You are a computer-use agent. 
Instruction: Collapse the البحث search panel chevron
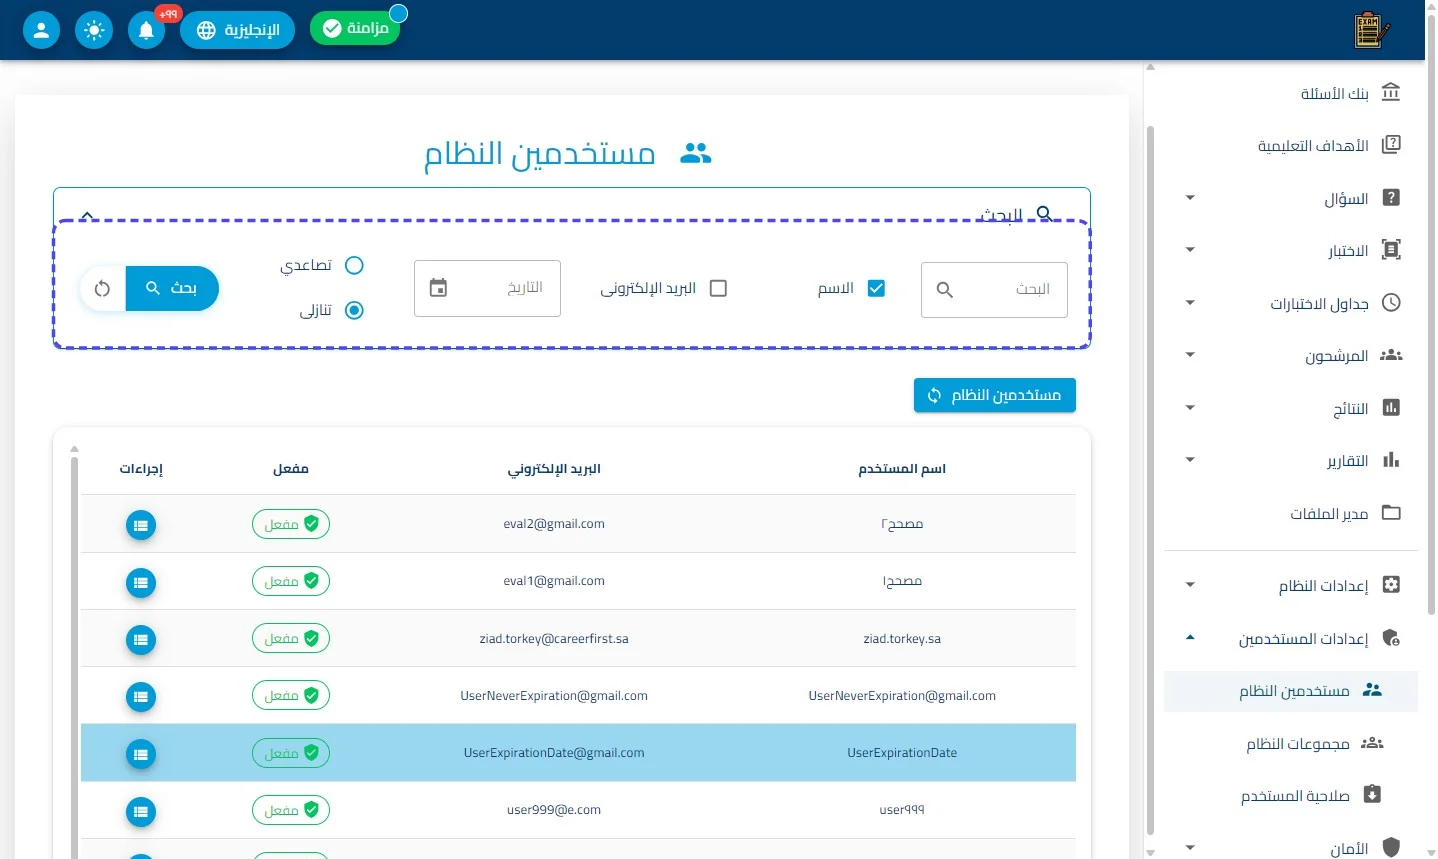pos(87,215)
